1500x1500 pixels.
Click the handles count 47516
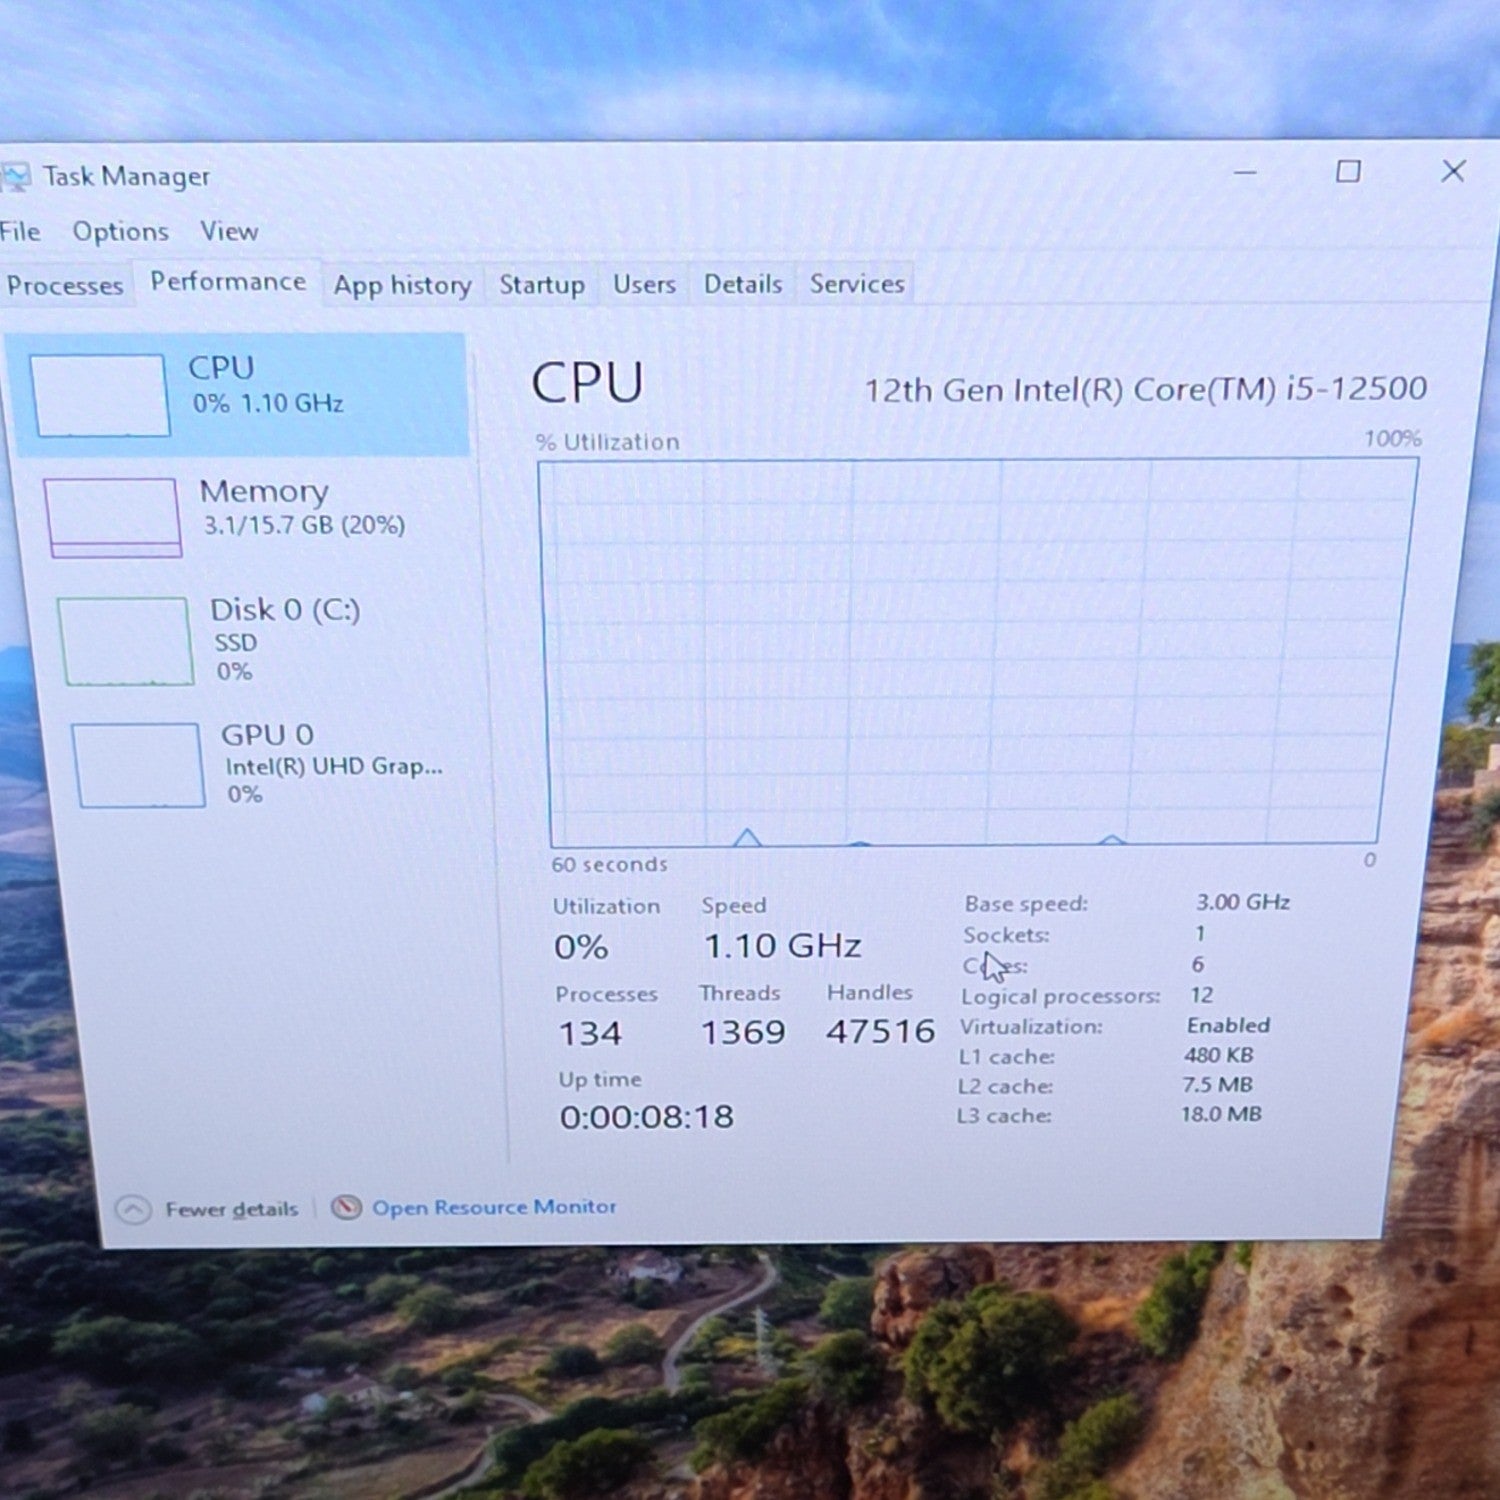click(881, 1031)
